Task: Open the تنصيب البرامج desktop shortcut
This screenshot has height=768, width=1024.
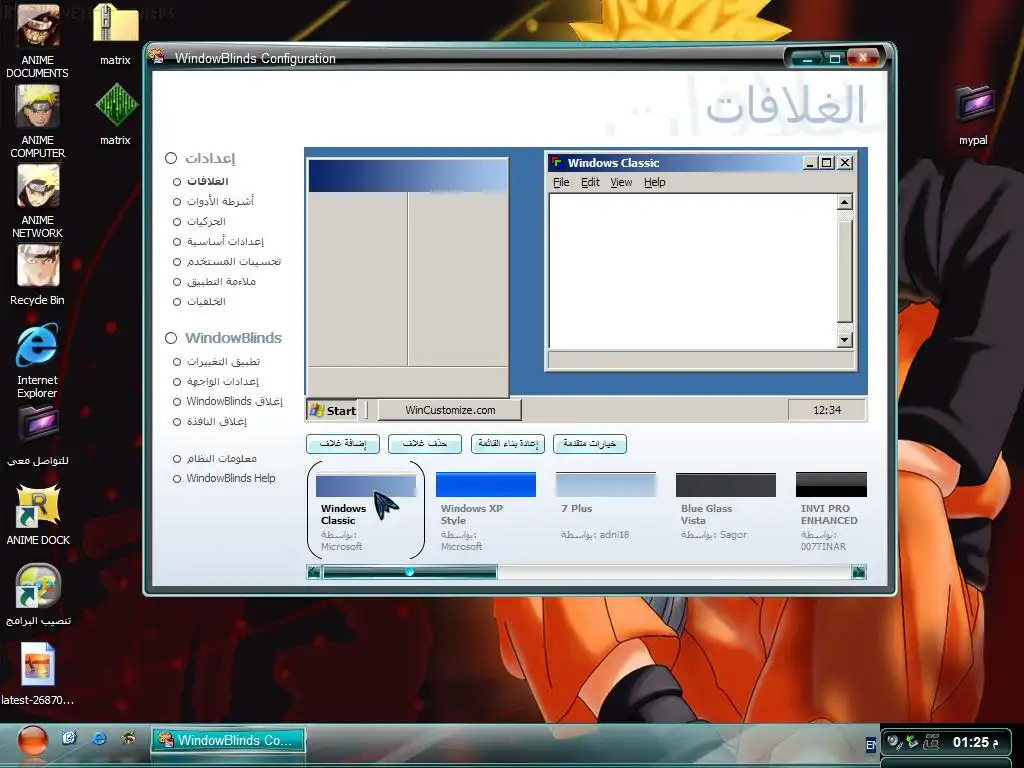Action: tap(38, 595)
